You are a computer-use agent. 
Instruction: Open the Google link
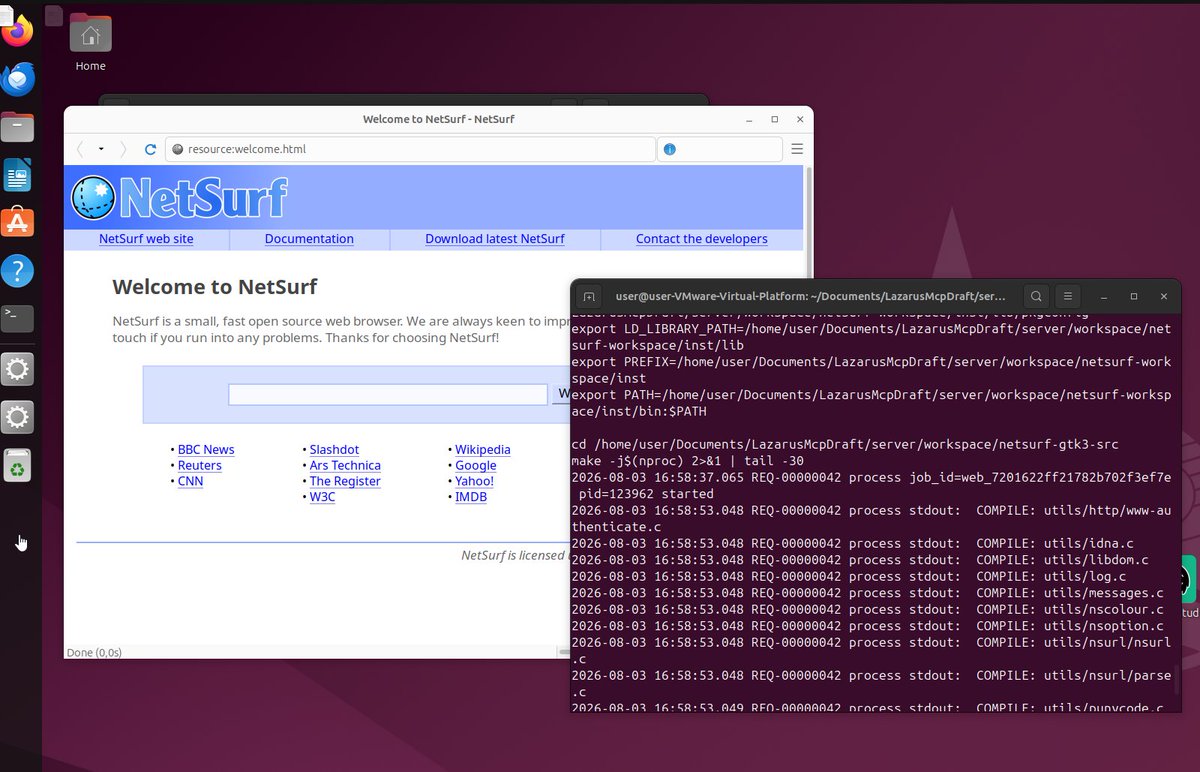tap(476, 466)
